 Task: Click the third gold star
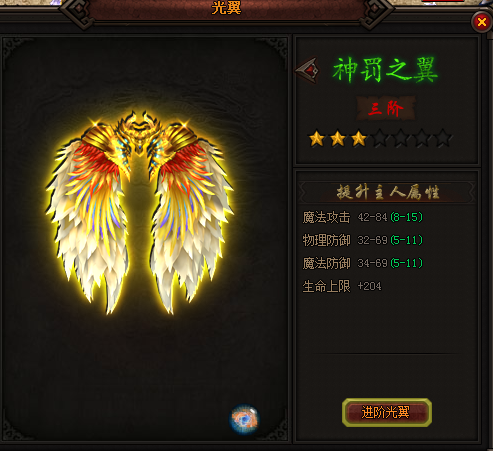[359, 139]
